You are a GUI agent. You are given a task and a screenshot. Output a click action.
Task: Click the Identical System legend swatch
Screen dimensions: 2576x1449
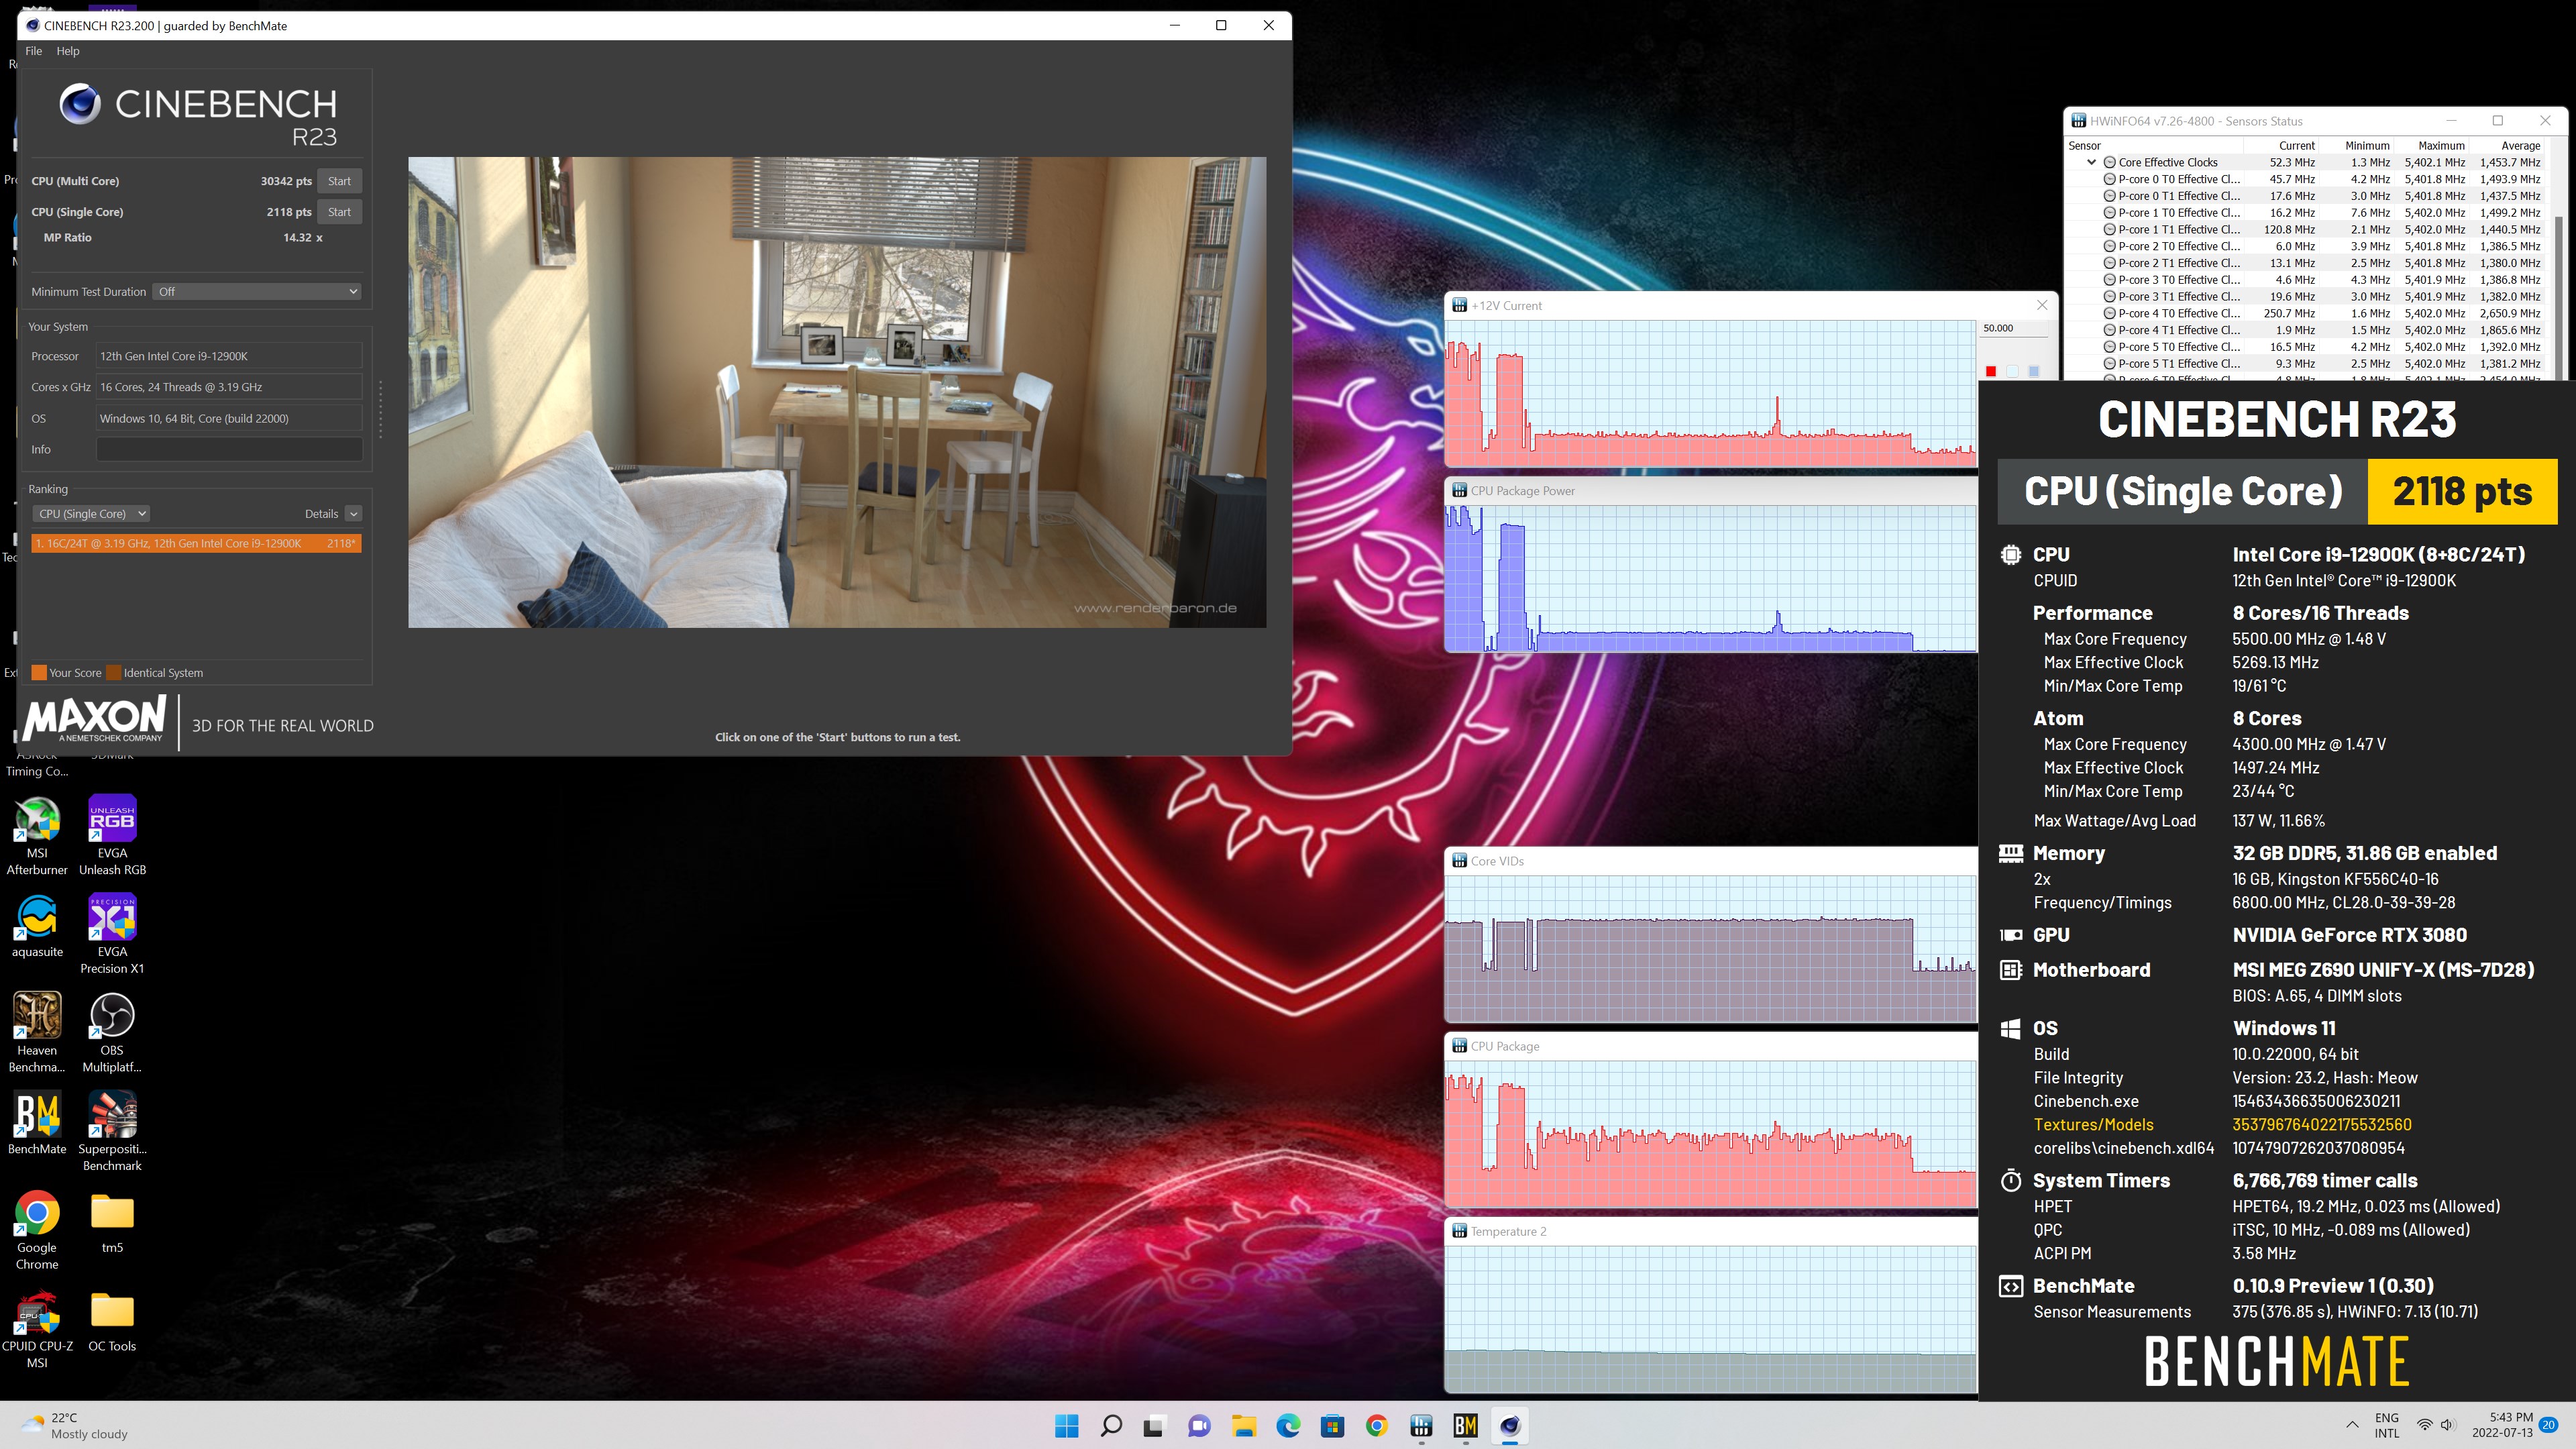click(114, 673)
